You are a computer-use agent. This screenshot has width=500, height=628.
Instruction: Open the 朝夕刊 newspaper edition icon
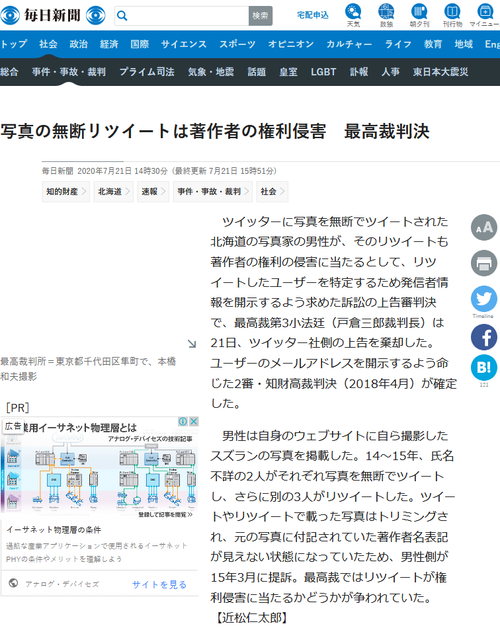419,15
